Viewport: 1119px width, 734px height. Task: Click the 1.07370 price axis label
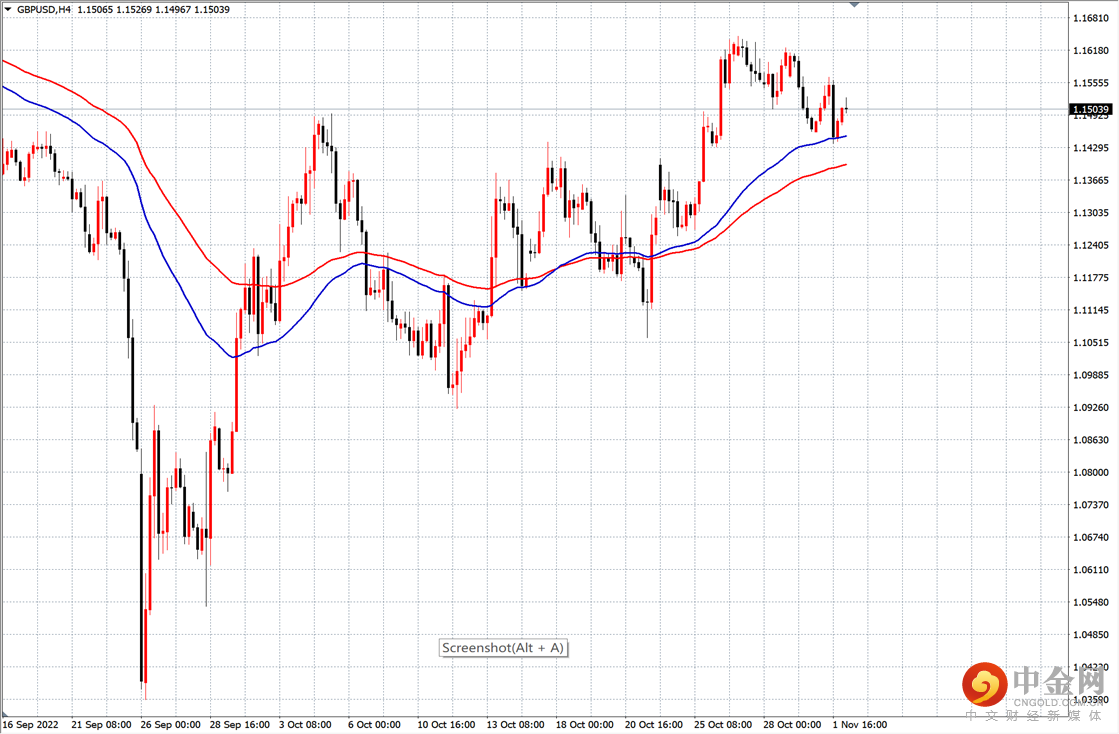(1090, 505)
